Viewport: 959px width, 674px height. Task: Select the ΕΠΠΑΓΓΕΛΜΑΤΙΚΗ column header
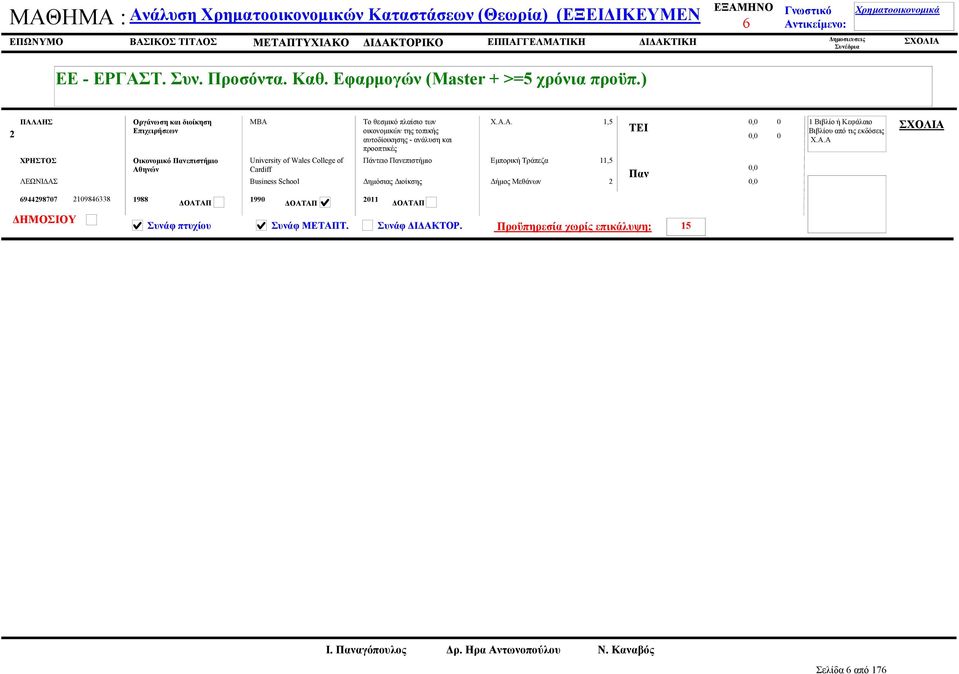pos(536,42)
